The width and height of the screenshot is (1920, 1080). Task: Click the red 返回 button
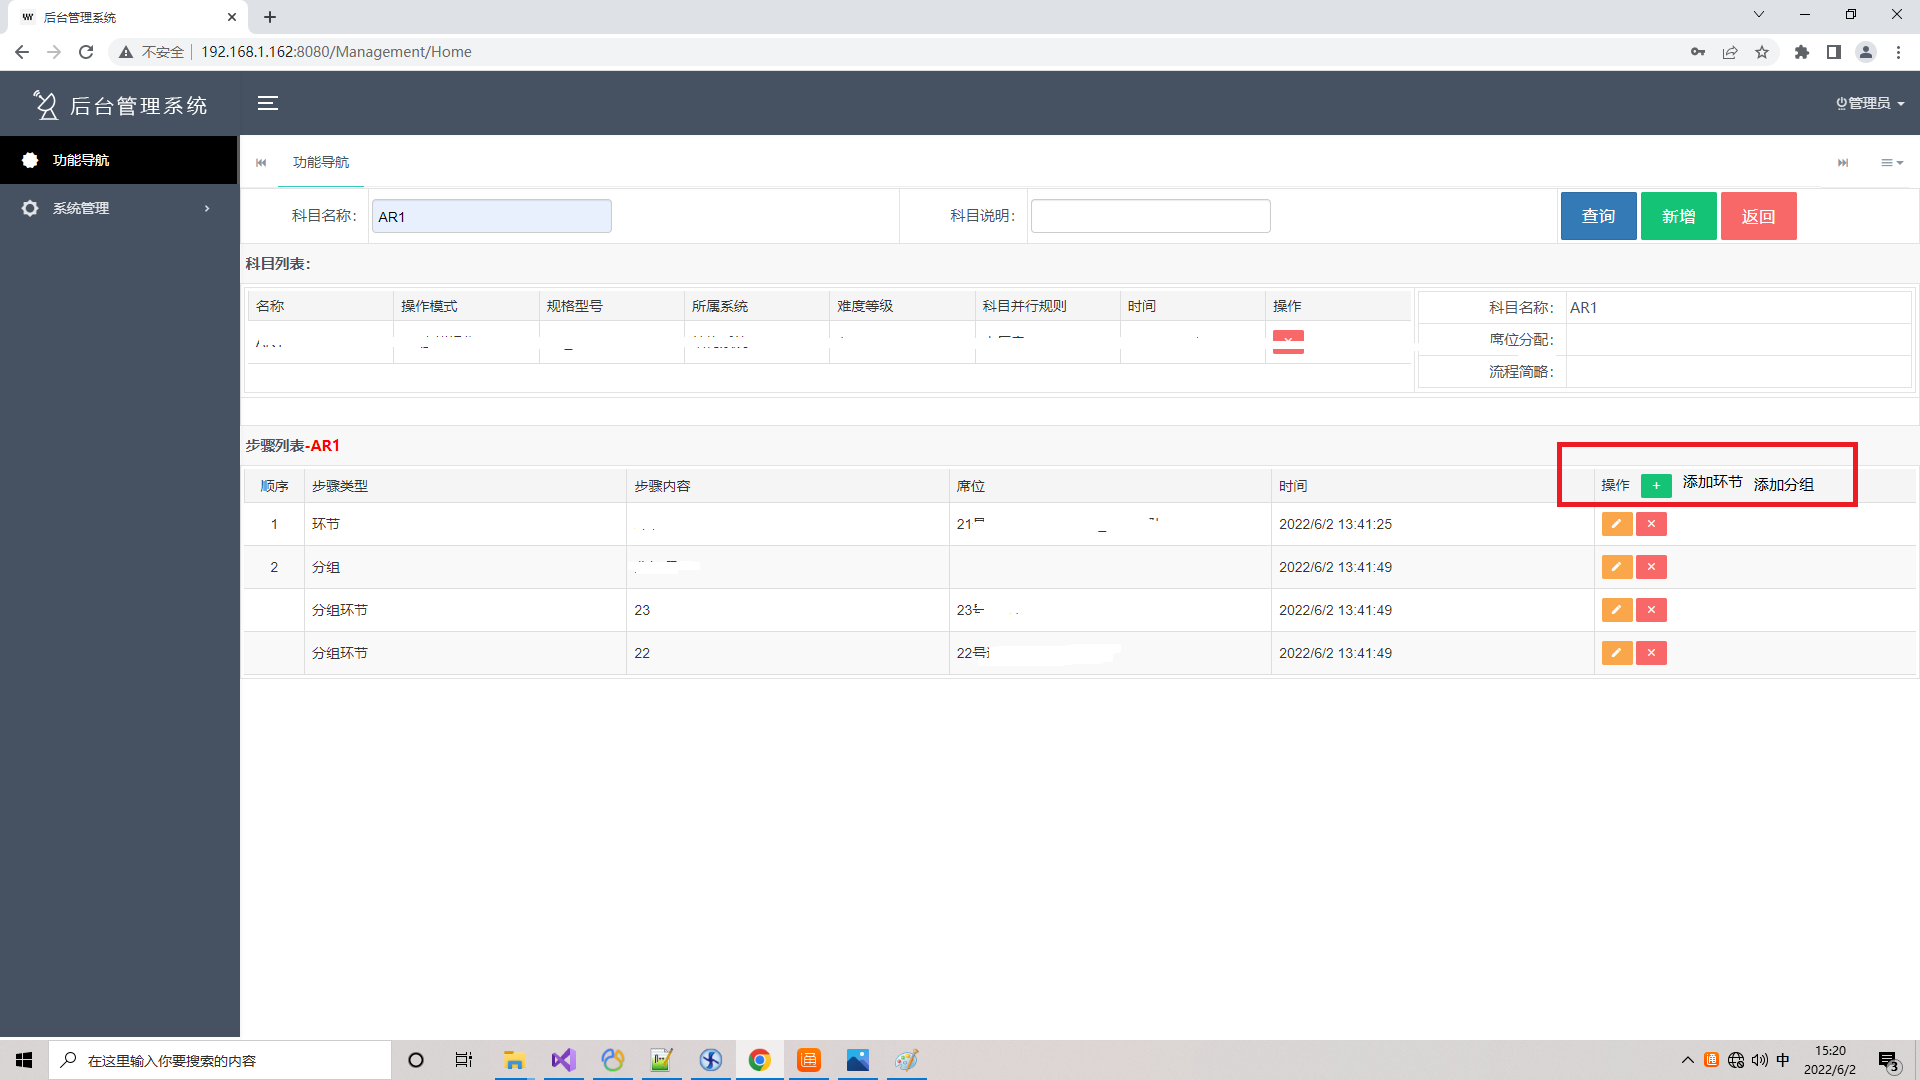click(x=1758, y=216)
